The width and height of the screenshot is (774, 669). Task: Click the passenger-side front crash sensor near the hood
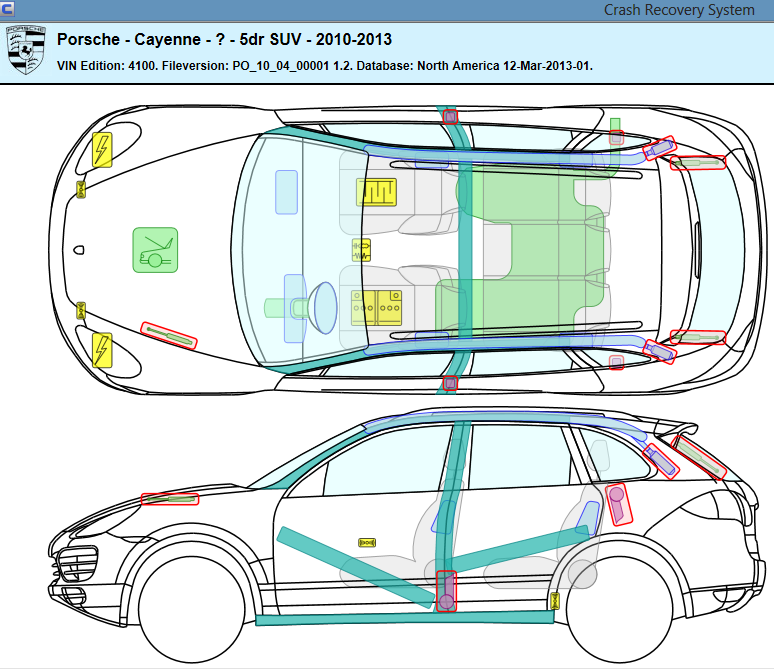pos(81,190)
